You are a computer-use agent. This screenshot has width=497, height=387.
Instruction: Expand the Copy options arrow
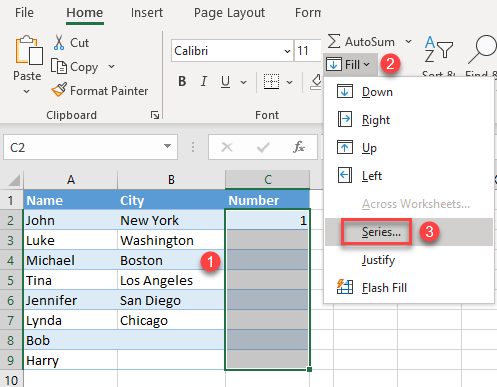click(111, 66)
